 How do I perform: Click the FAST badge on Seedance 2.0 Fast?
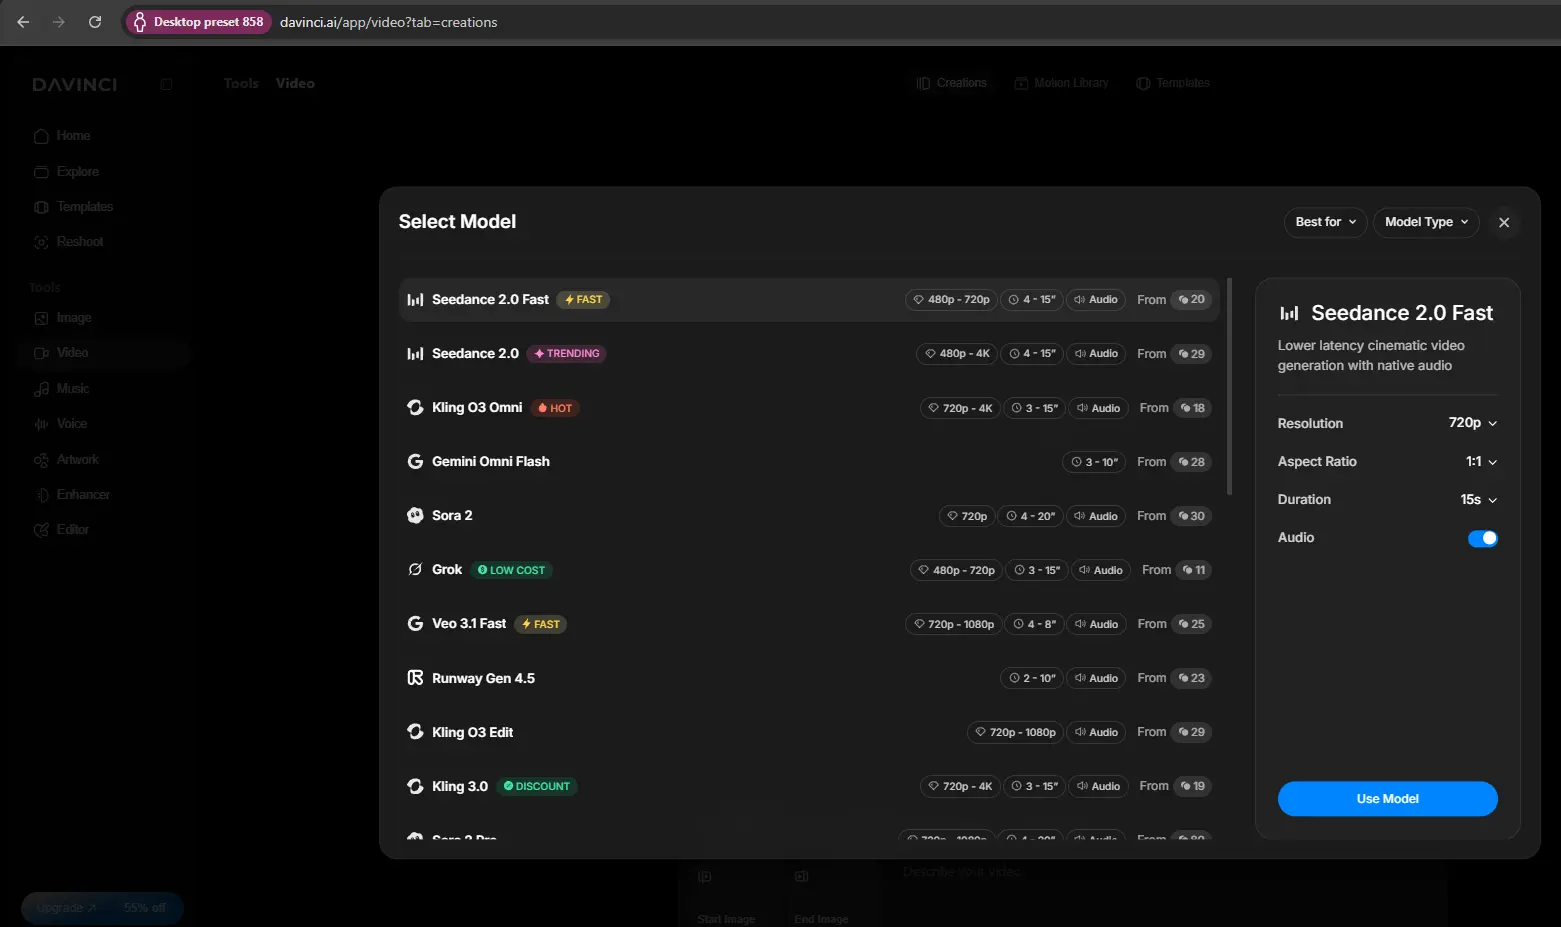pos(583,300)
